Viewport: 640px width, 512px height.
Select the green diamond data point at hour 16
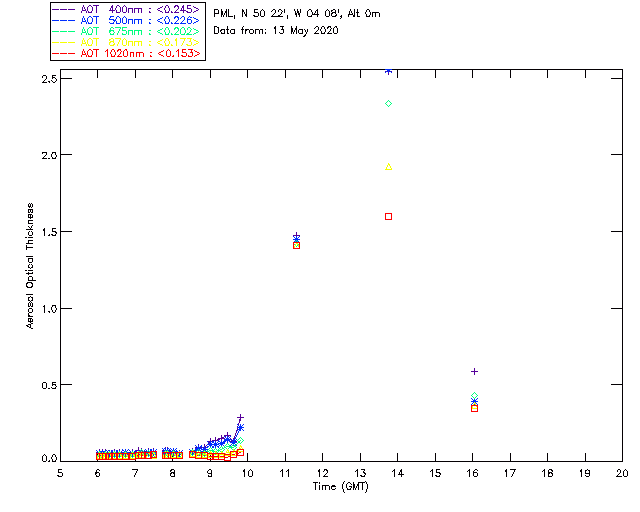click(x=474, y=396)
